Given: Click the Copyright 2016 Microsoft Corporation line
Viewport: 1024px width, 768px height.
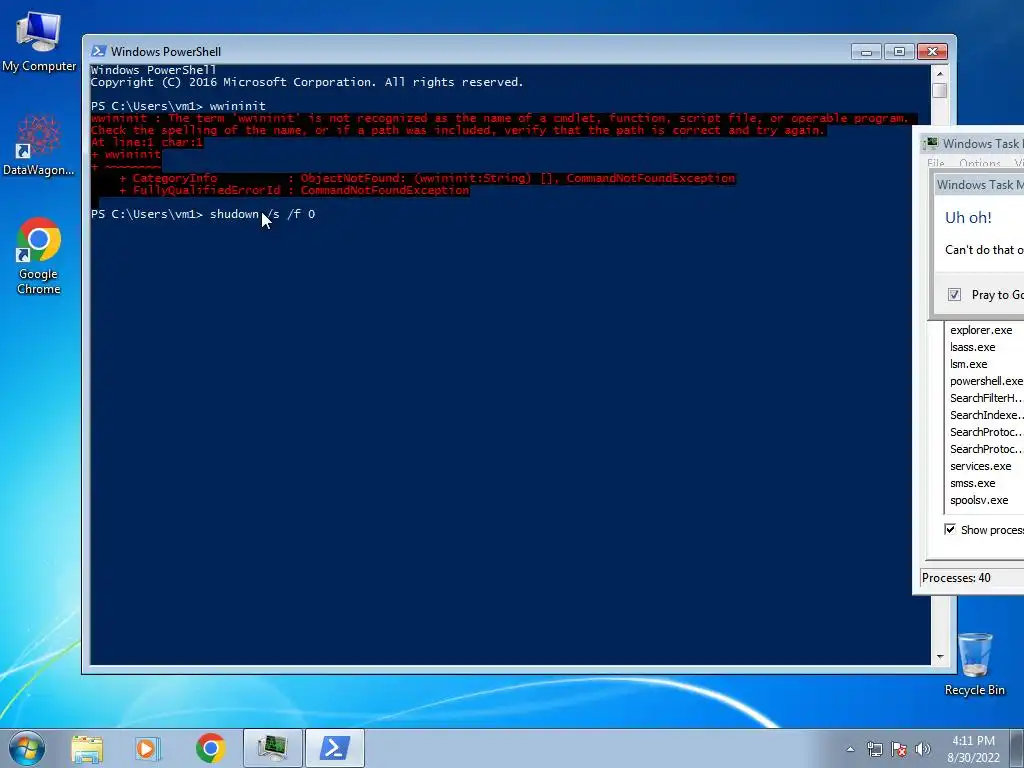Looking at the screenshot, I should tap(307, 82).
